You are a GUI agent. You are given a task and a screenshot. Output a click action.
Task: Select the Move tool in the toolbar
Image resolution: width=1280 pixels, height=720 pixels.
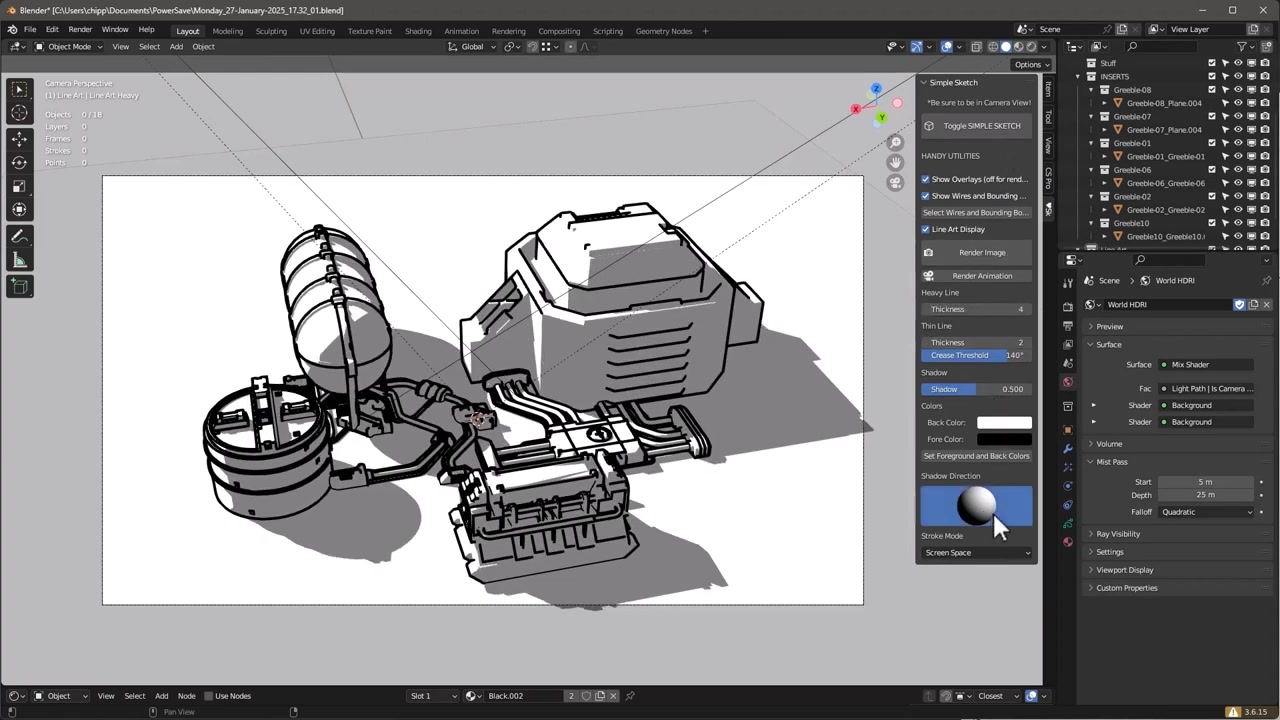click(19, 139)
